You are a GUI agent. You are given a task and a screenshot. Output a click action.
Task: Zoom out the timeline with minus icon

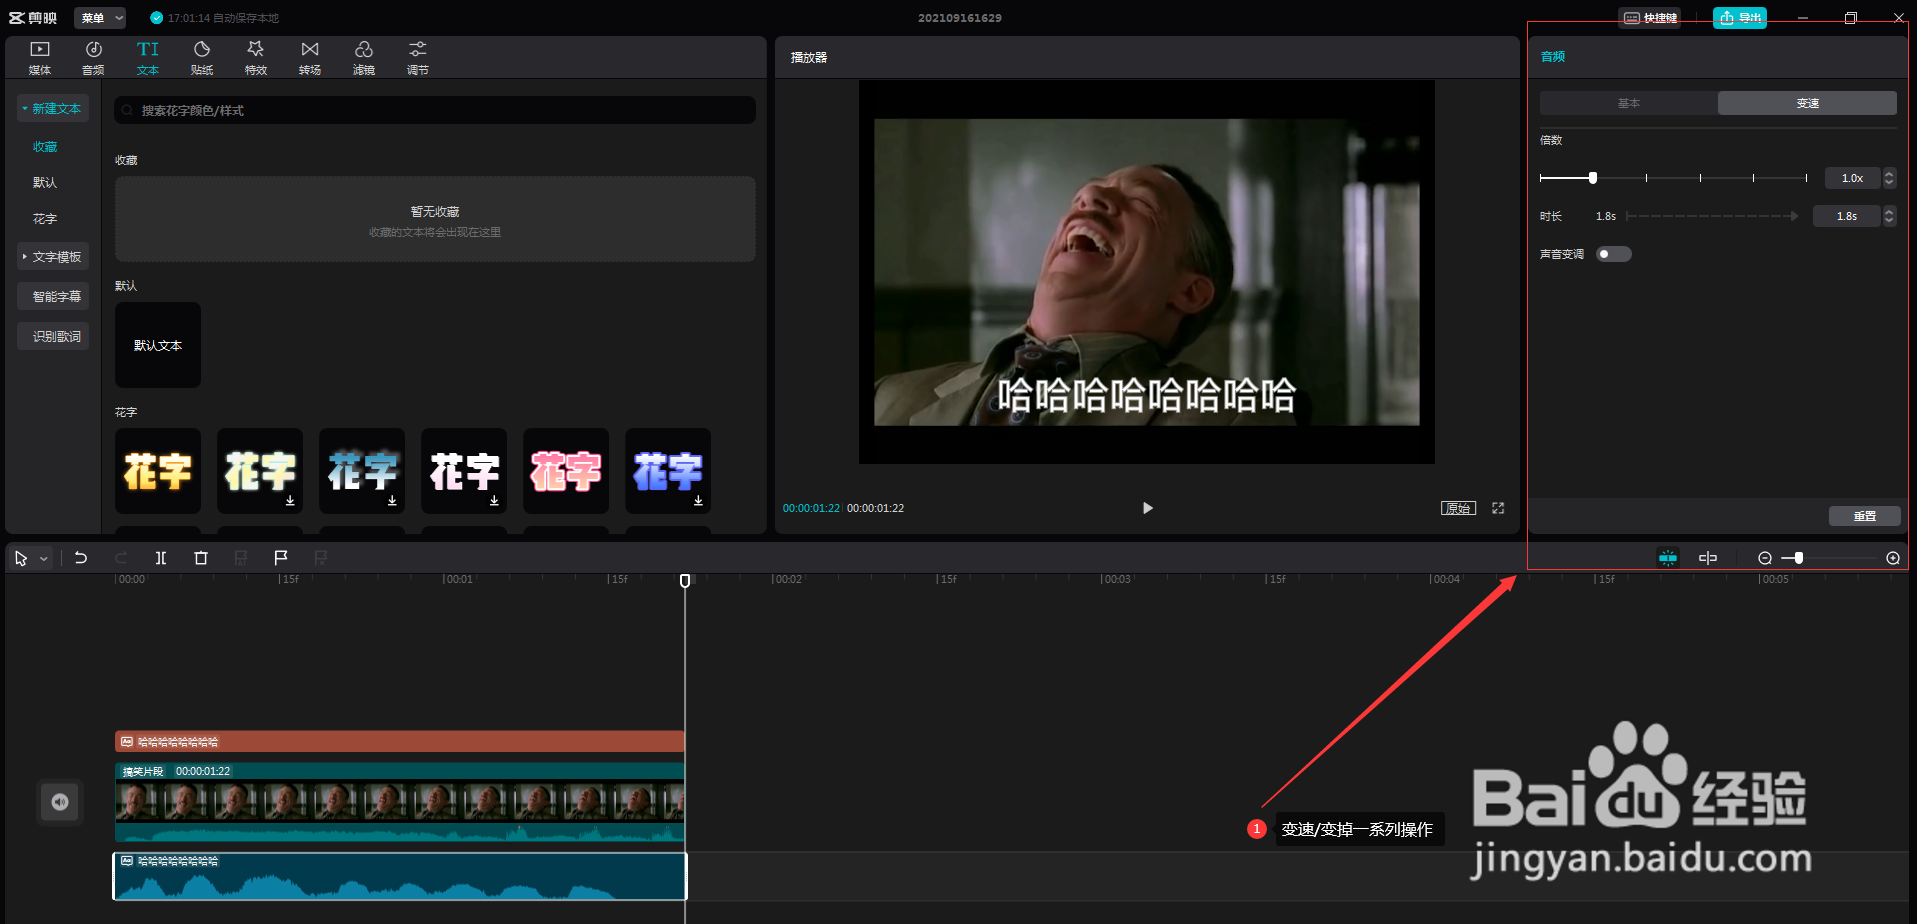click(x=1765, y=558)
